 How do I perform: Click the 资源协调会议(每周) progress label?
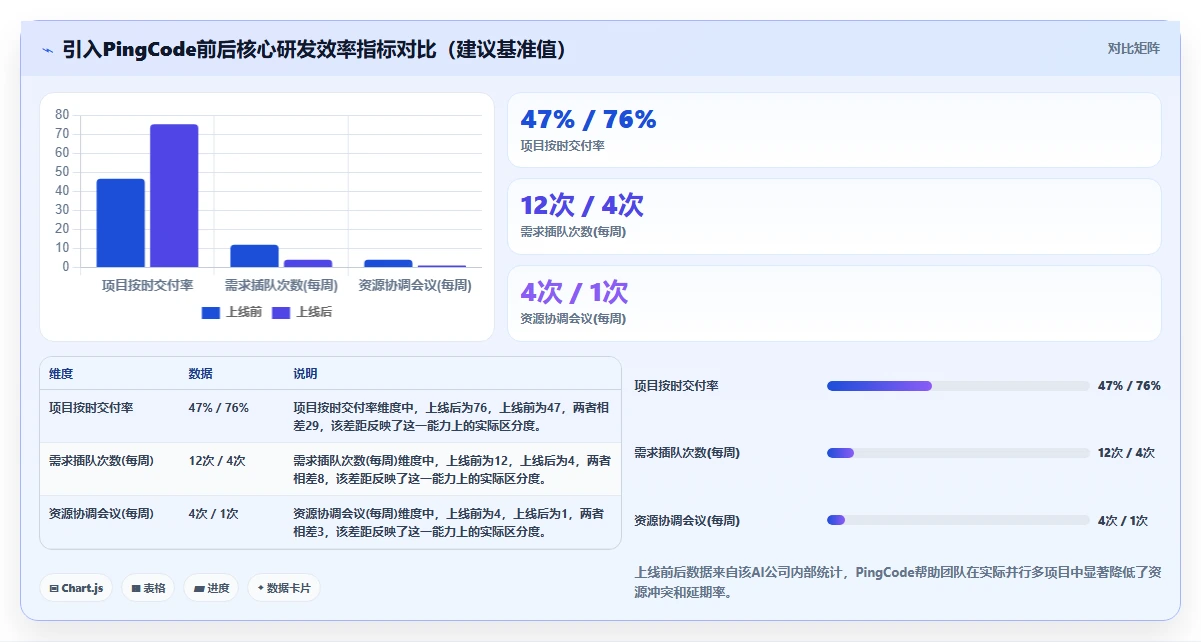click(x=687, y=521)
